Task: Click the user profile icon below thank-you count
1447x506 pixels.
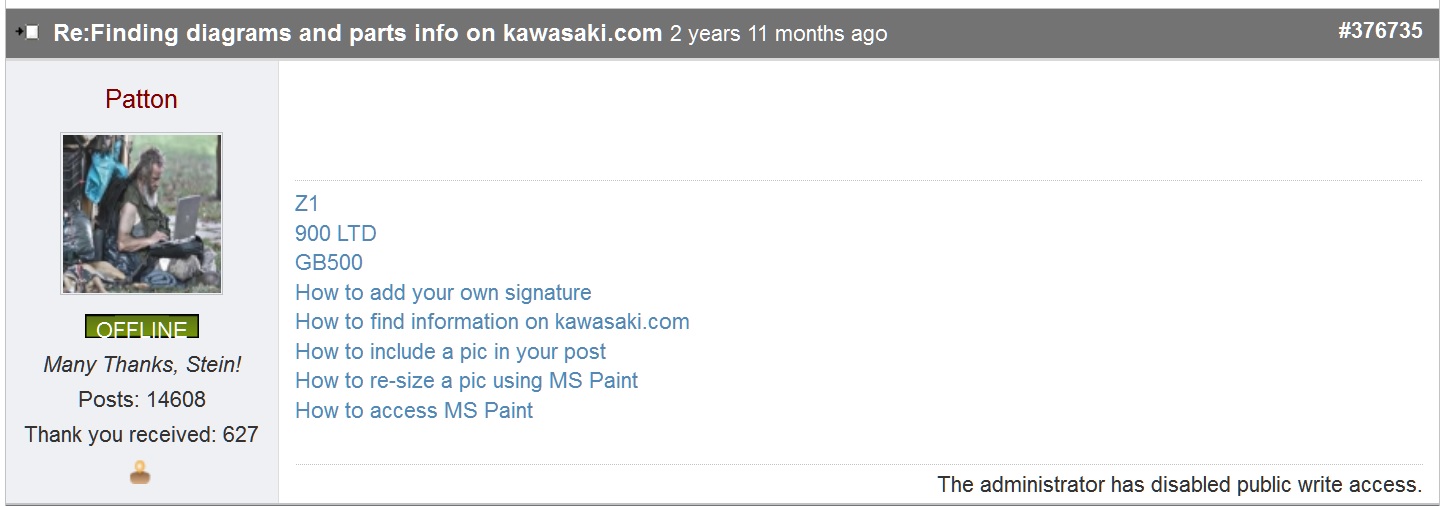Action: [140, 473]
